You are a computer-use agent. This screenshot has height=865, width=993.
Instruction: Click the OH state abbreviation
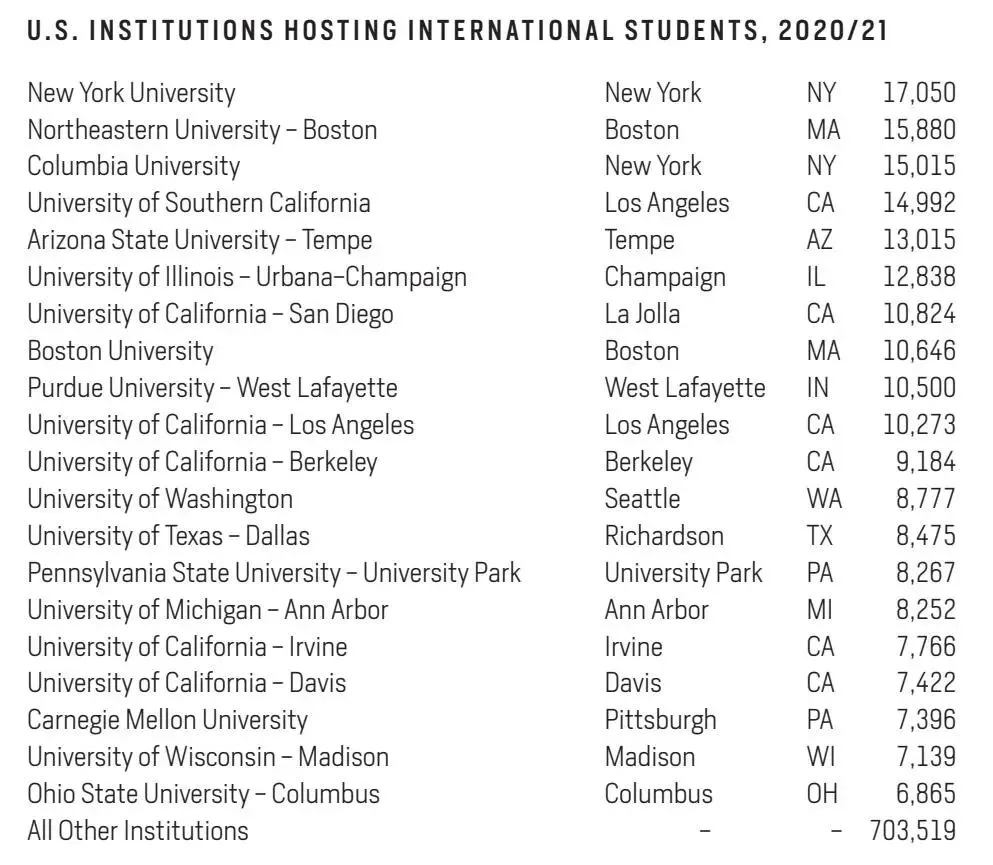819,794
